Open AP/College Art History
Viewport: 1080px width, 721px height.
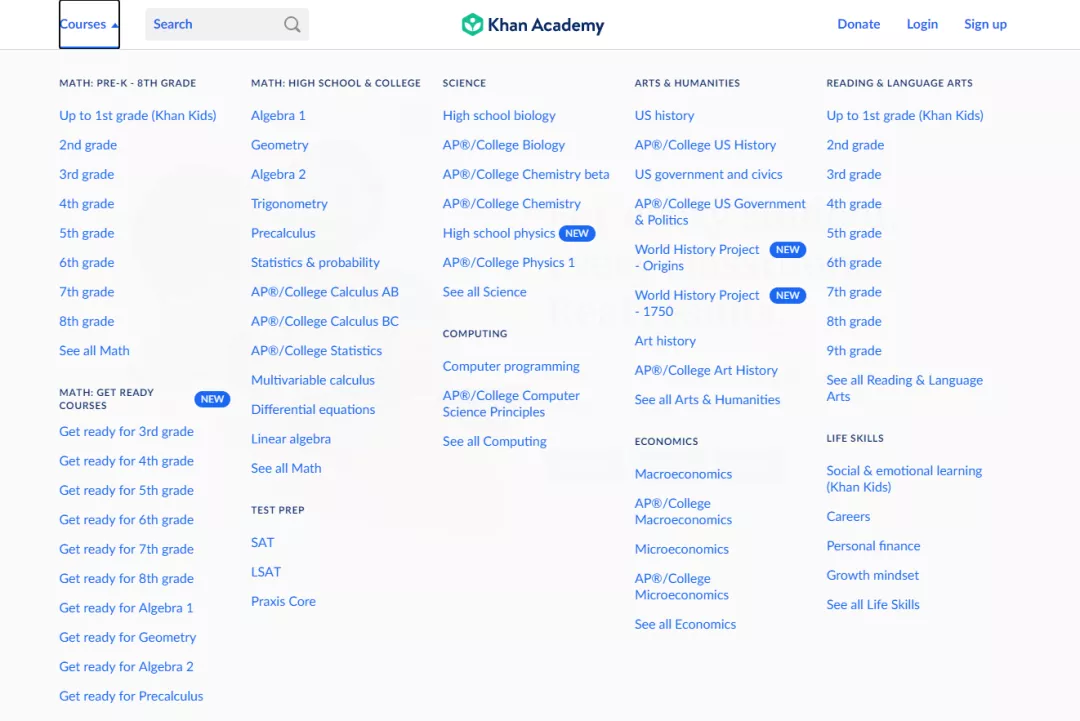705,370
